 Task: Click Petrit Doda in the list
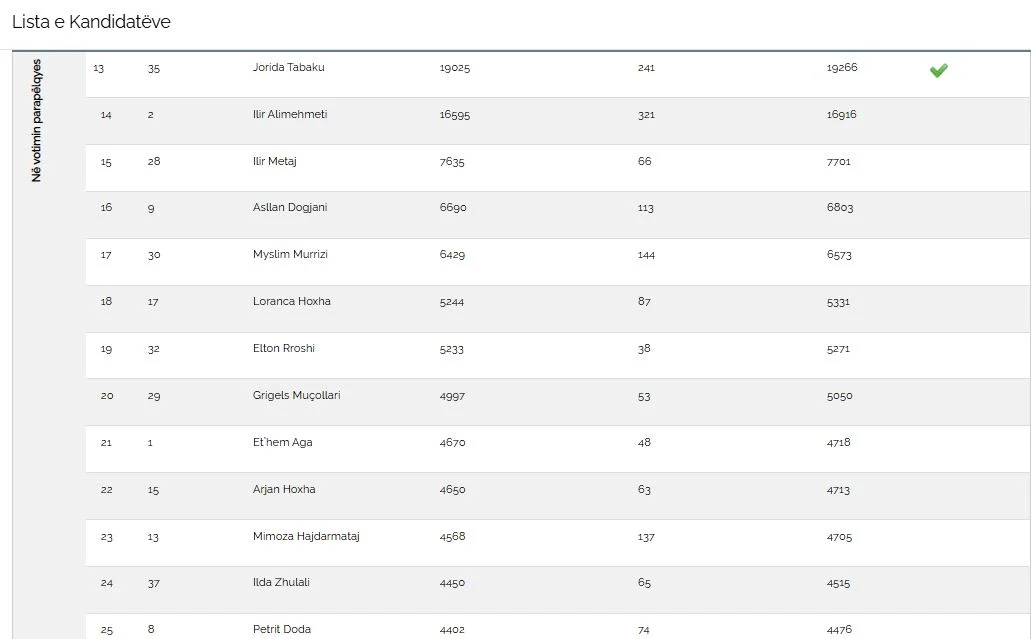[282, 630]
